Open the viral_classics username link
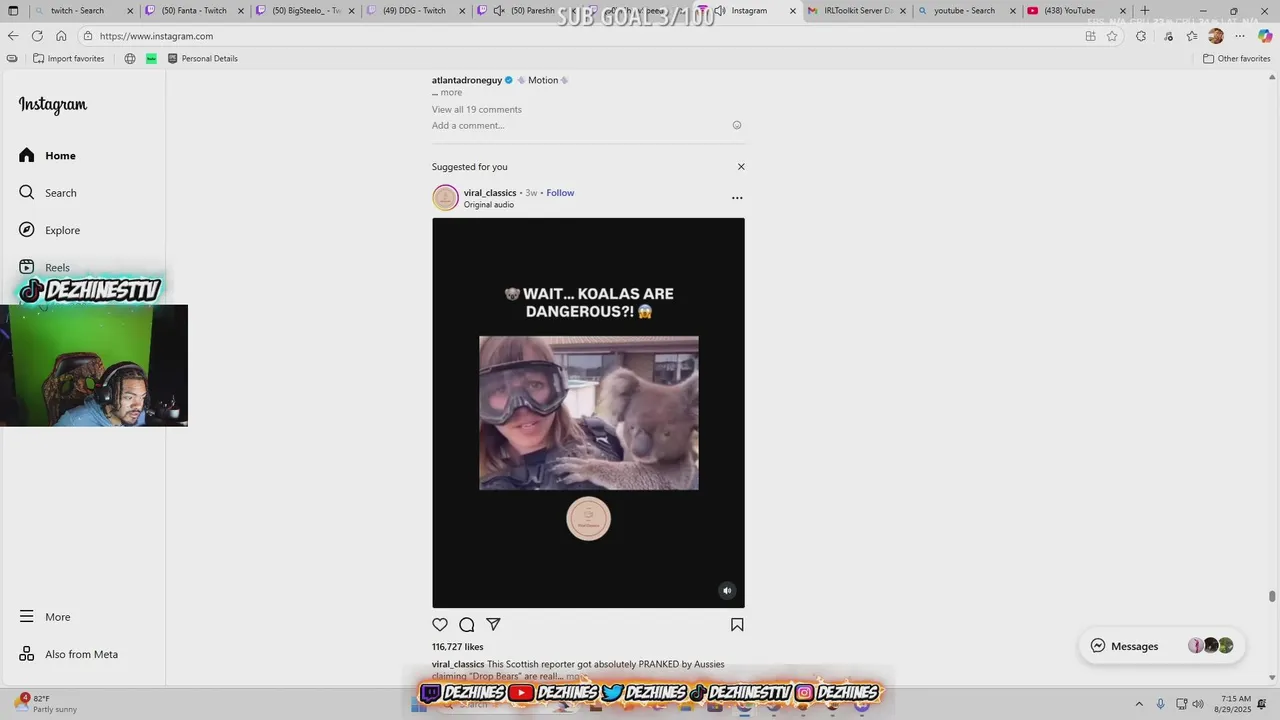Viewport: 1280px width, 720px height. [x=490, y=193]
